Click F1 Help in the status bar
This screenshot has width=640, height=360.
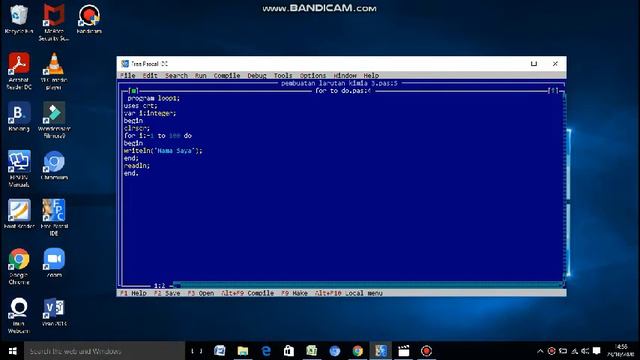[x=133, y=293]
